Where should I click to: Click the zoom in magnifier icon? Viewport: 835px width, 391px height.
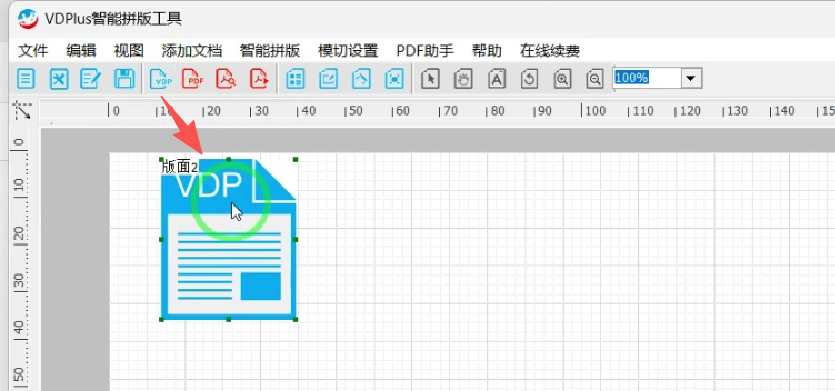(x=562, y=79)
